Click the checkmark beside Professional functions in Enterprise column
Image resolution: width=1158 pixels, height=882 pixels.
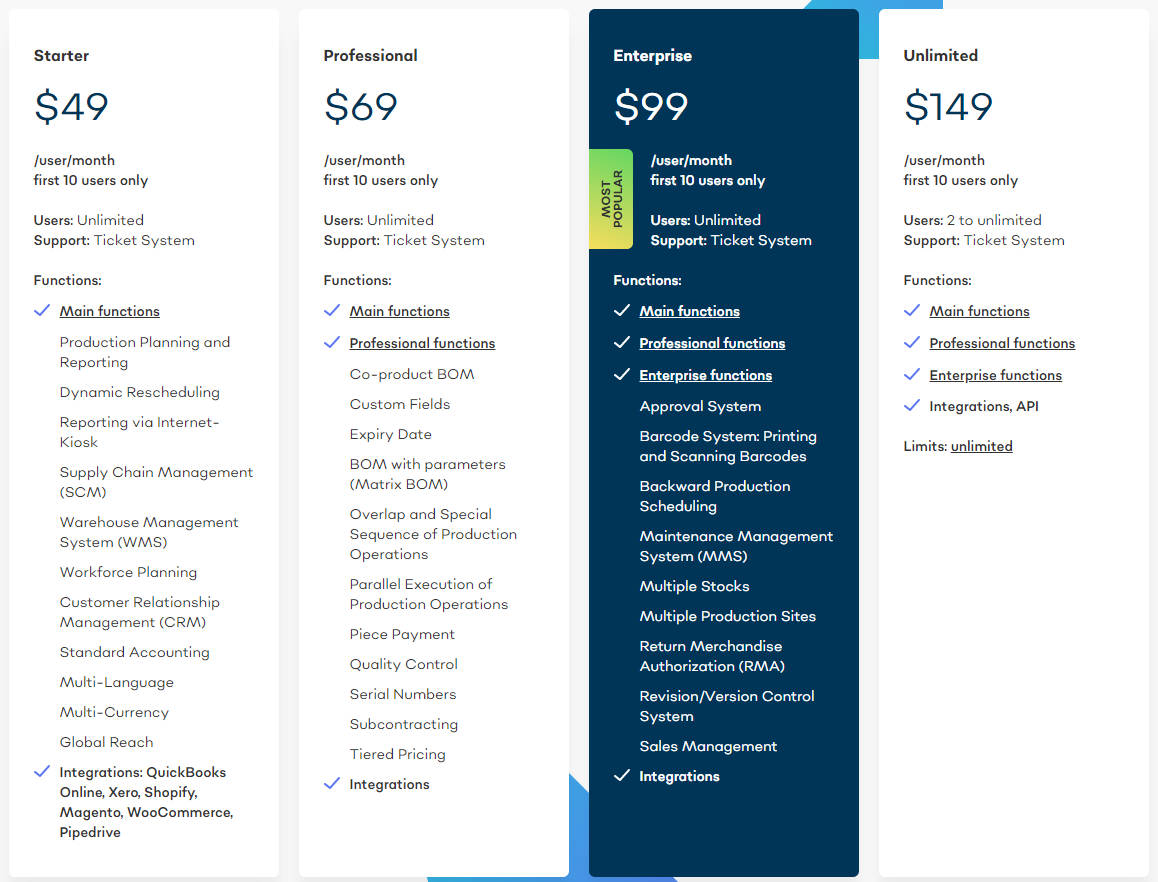(x=621, y=343)
